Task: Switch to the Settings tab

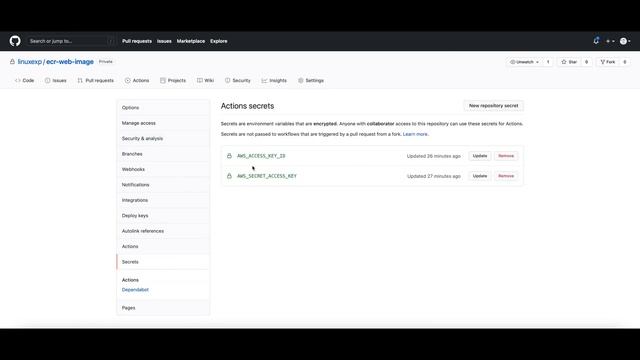Action: [311, 80]
